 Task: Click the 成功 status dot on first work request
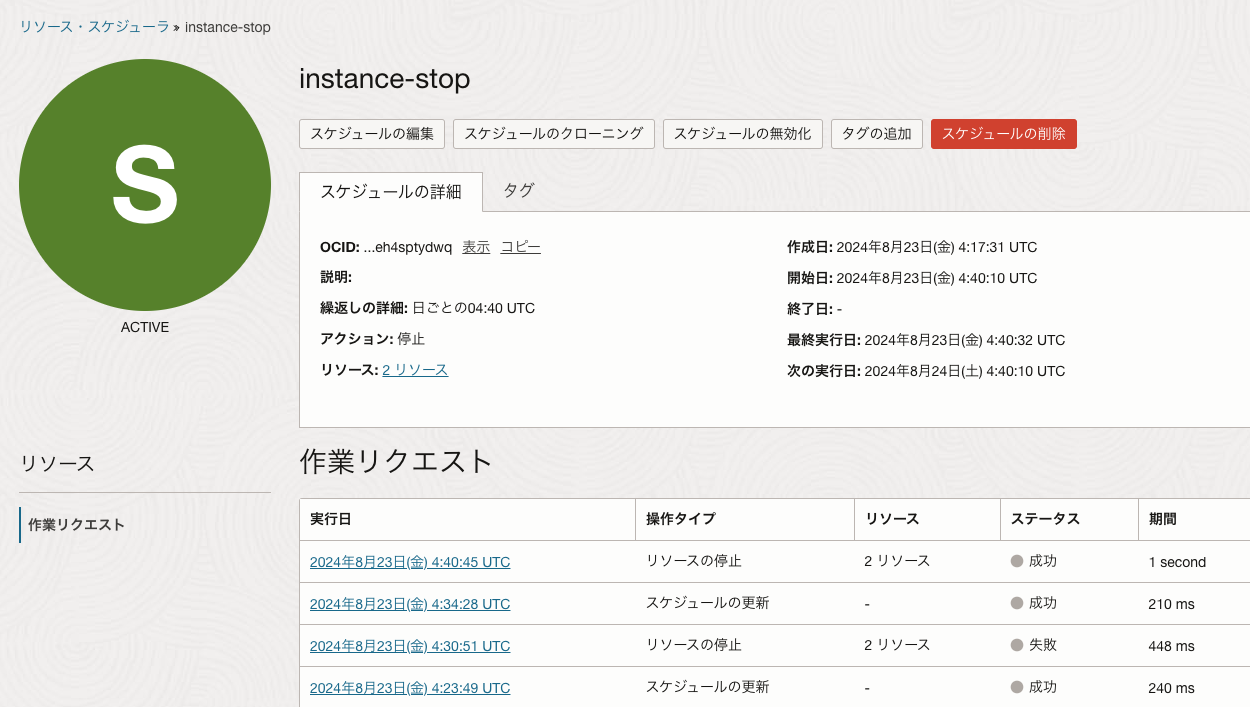pos(1017,561)
